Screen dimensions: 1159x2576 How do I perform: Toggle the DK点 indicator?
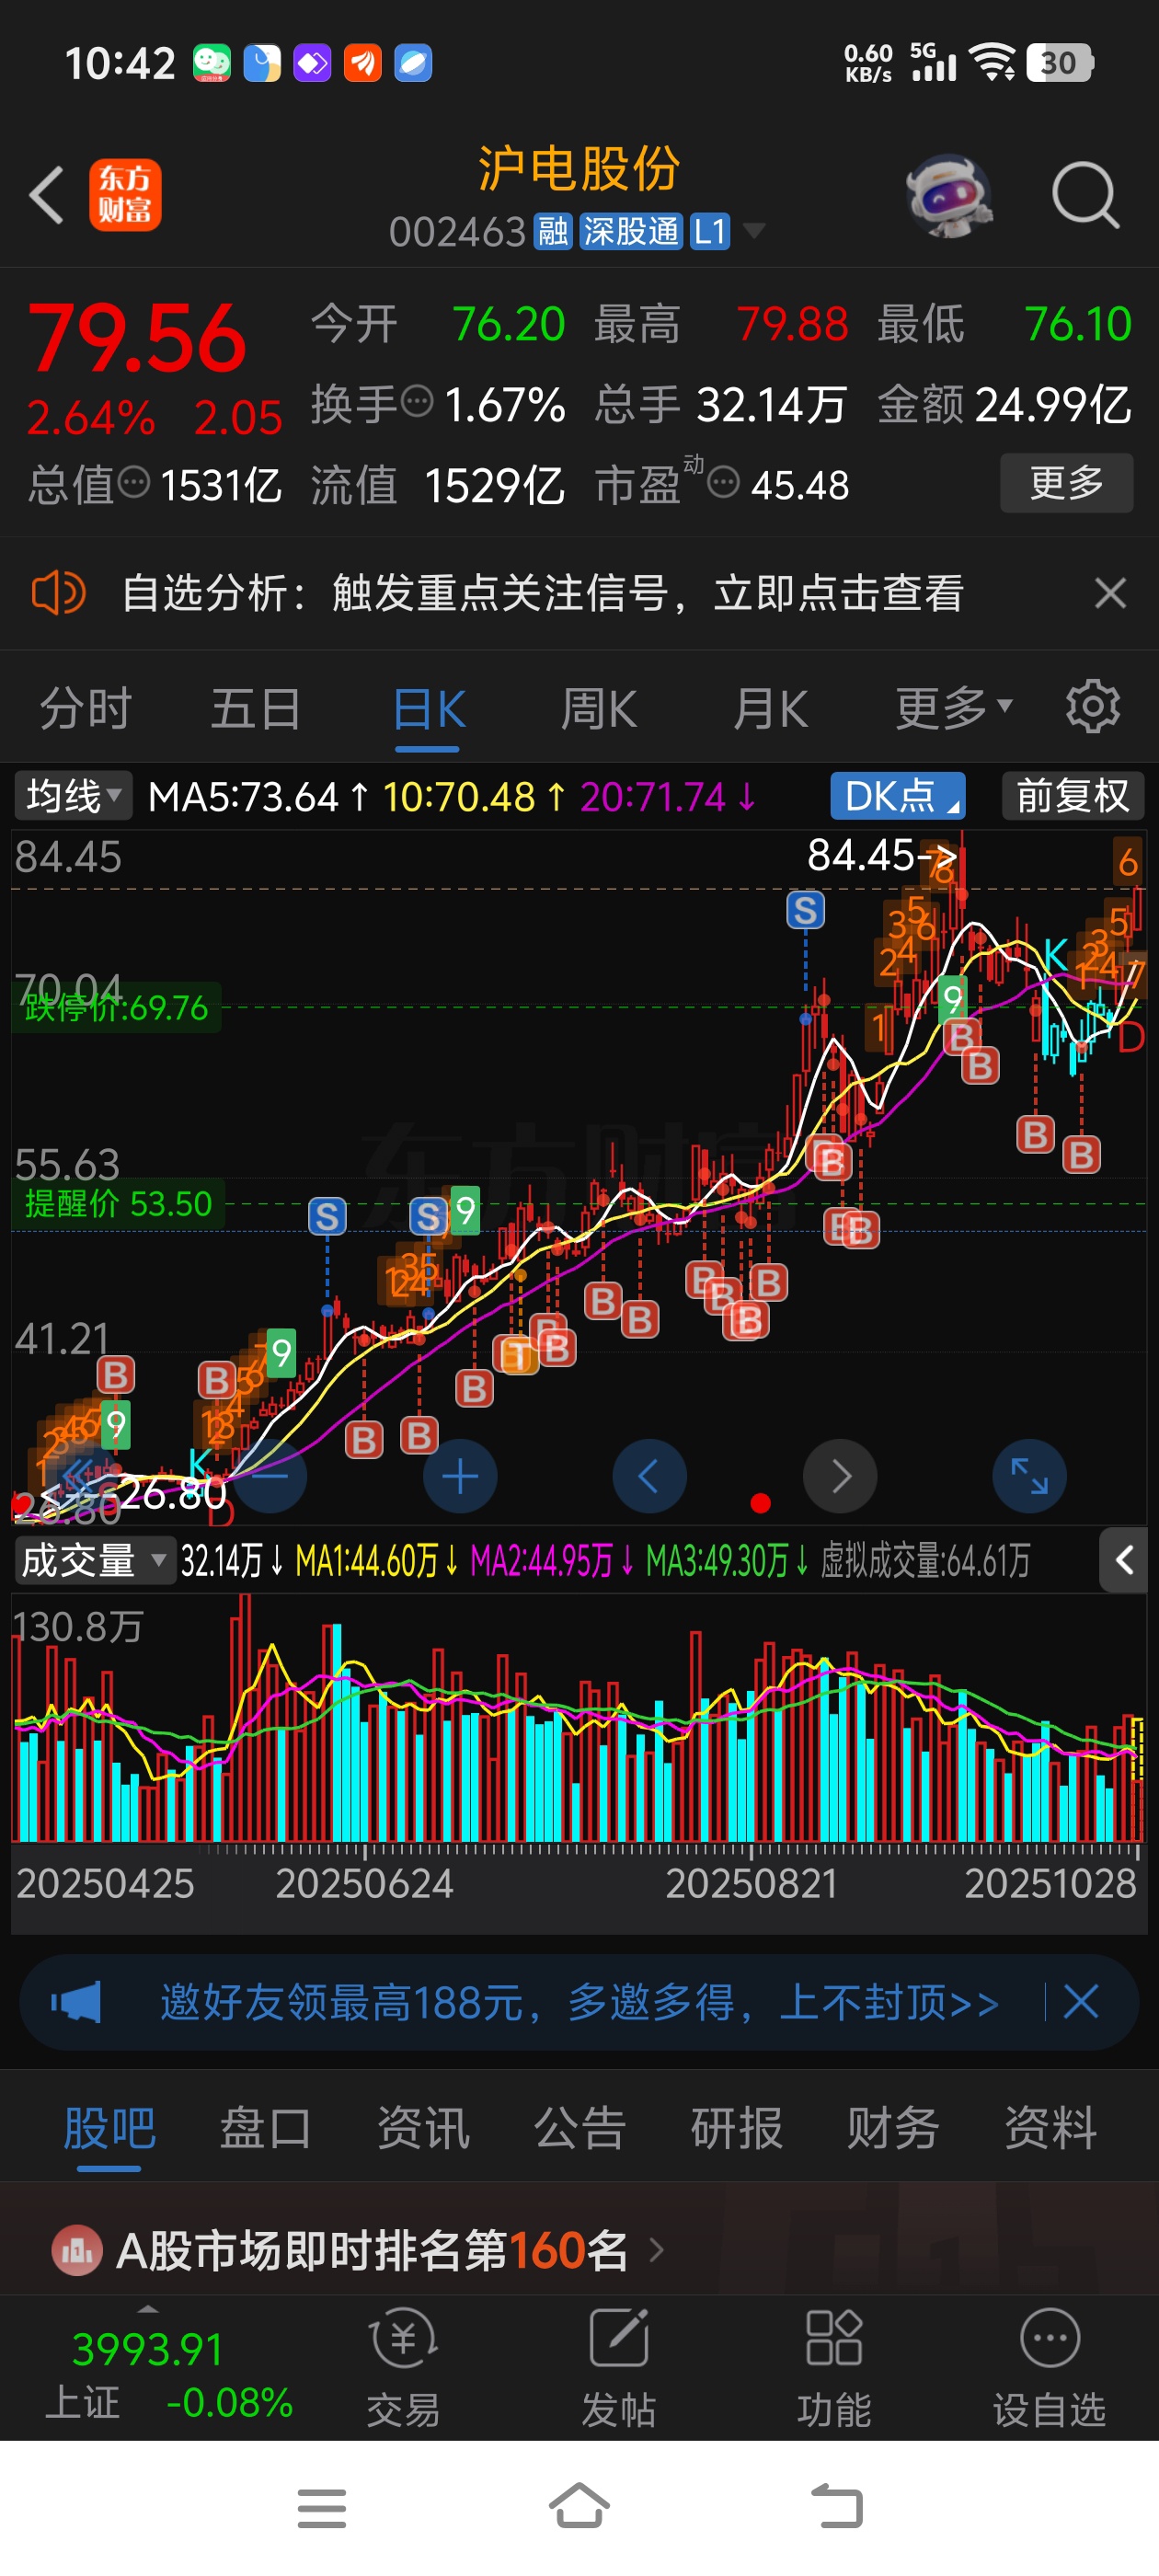(897, 796)
